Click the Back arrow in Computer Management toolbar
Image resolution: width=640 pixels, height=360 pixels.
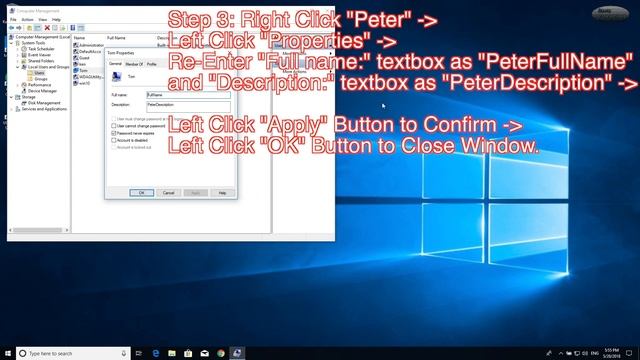pos(11,28)
